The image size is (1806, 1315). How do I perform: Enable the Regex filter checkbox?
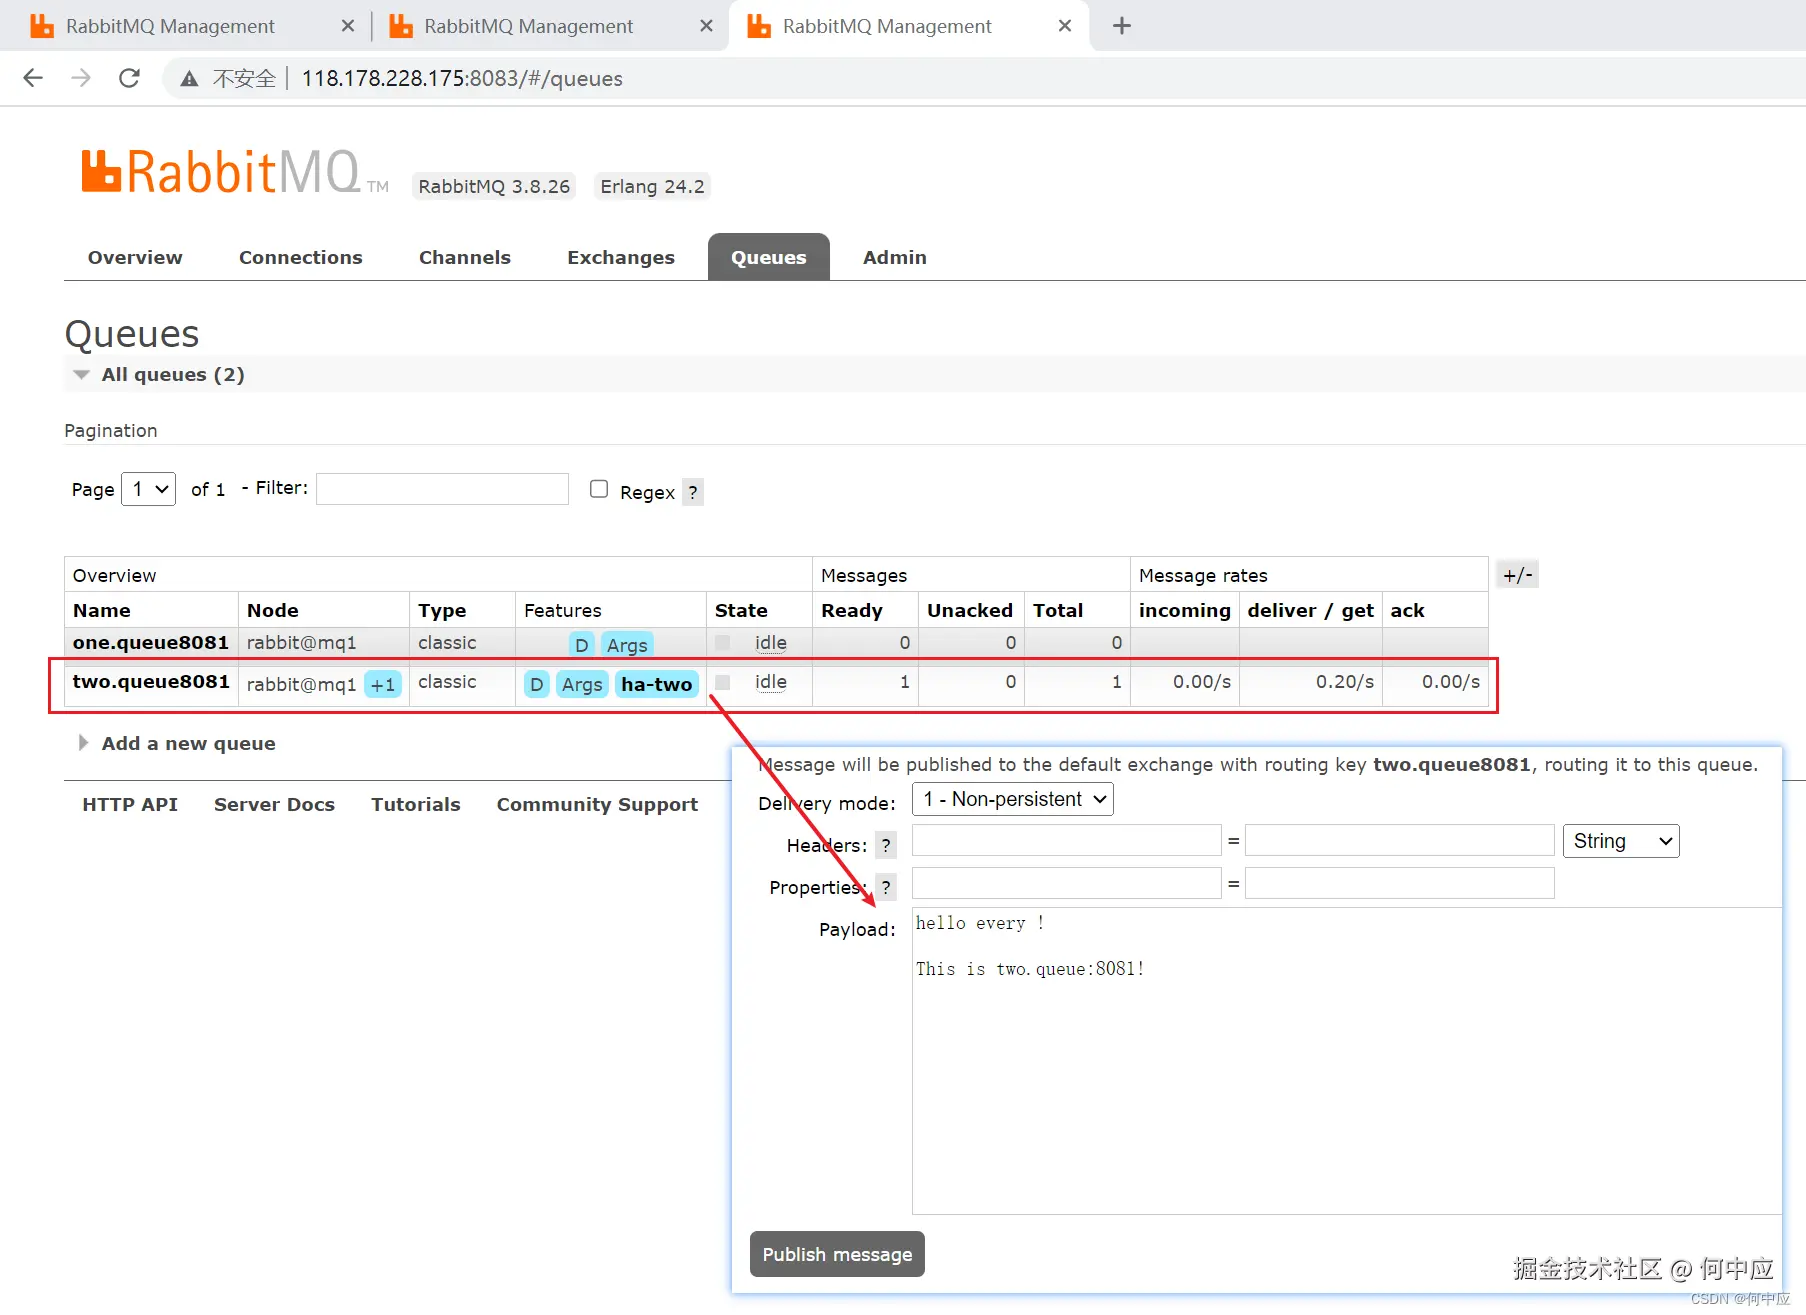599,489
